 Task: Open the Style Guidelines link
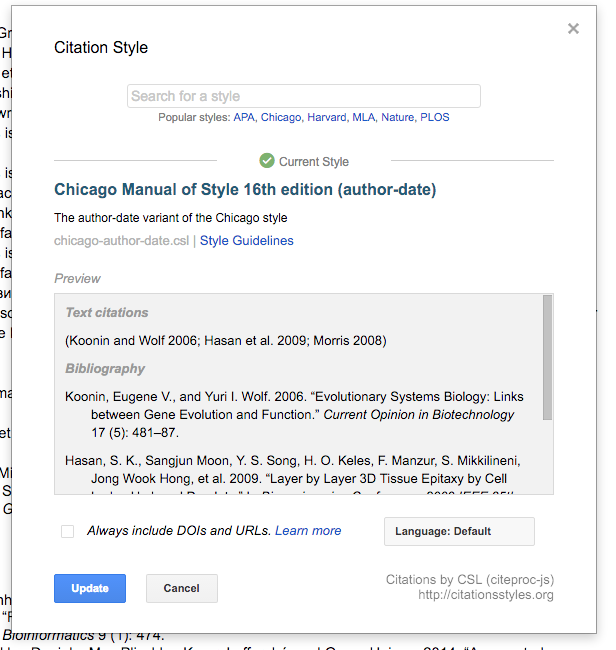pos(247,241)
